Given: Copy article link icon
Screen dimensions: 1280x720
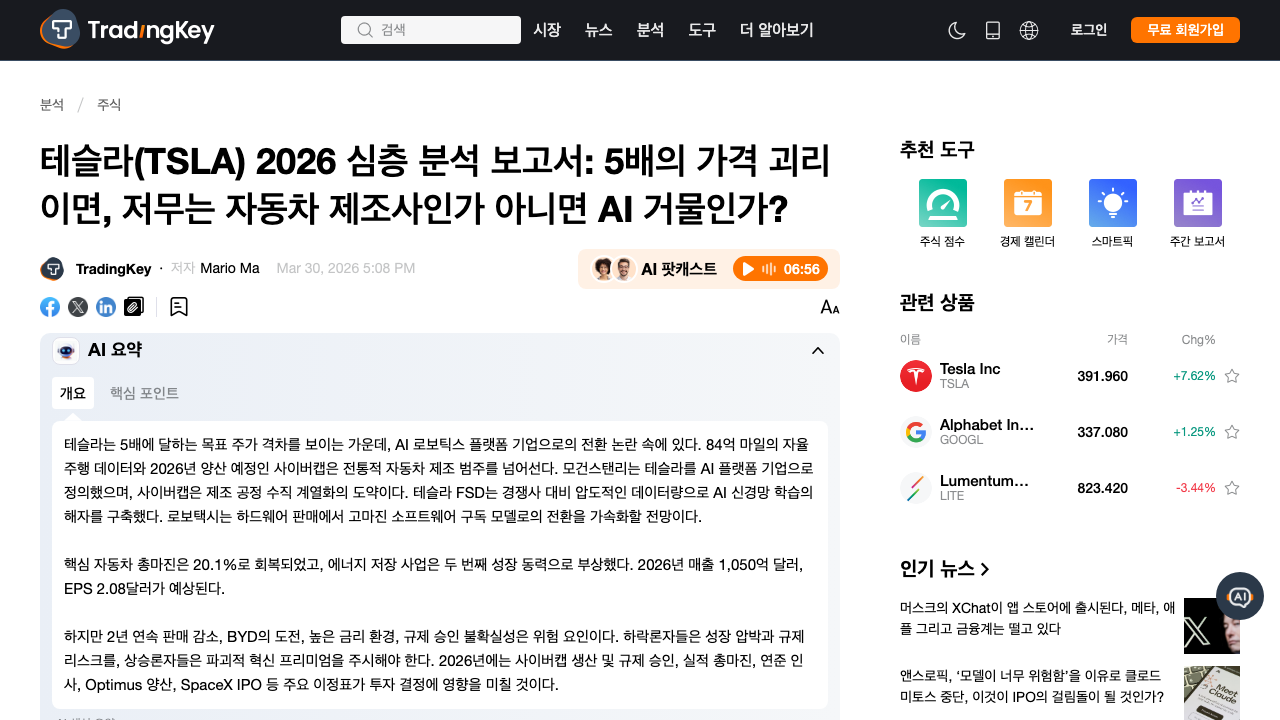Looking at the screenshot, I should tap(134, 307).
